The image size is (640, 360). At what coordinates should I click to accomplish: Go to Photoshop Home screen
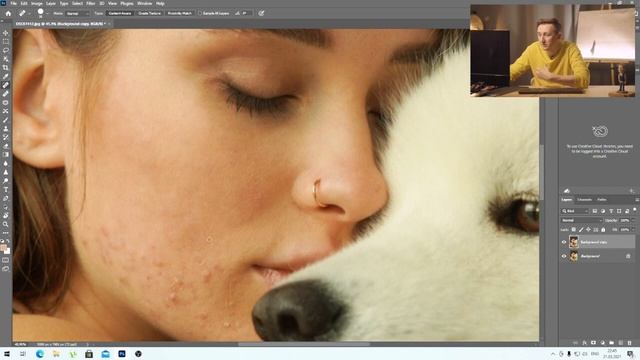(8, 13)
